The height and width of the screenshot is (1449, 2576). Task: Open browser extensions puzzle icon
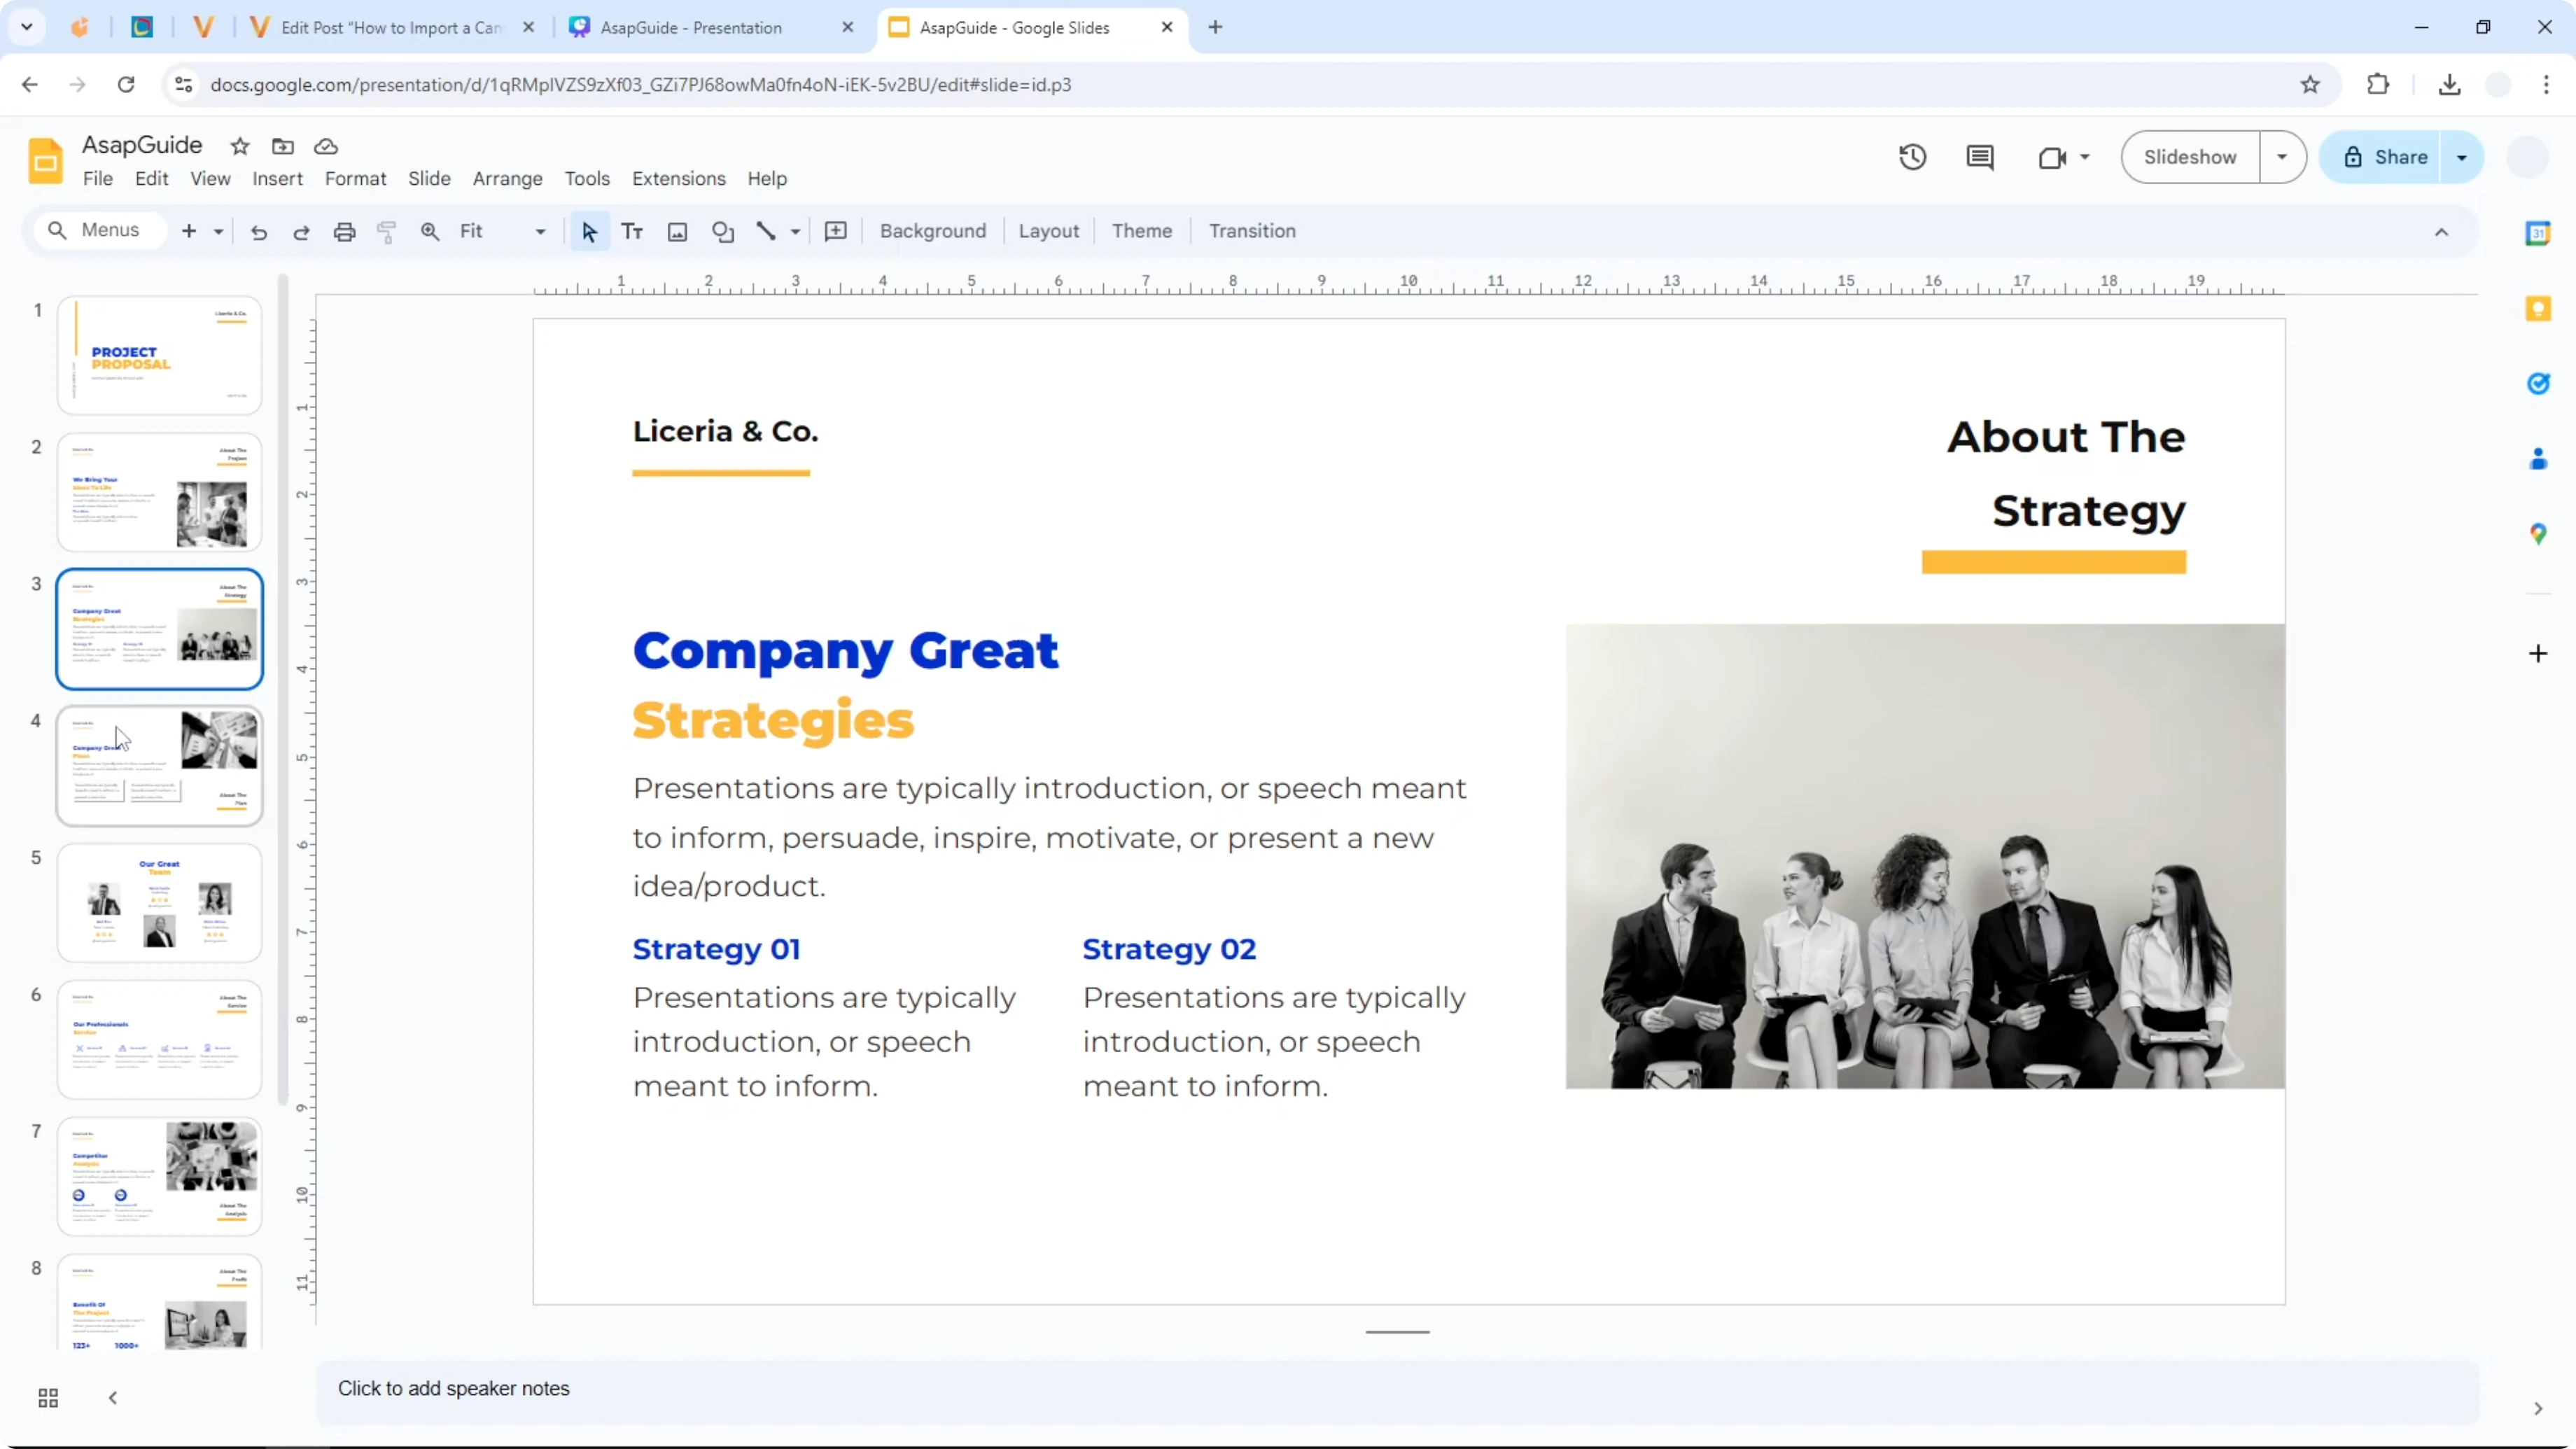tap(2378, 85)
